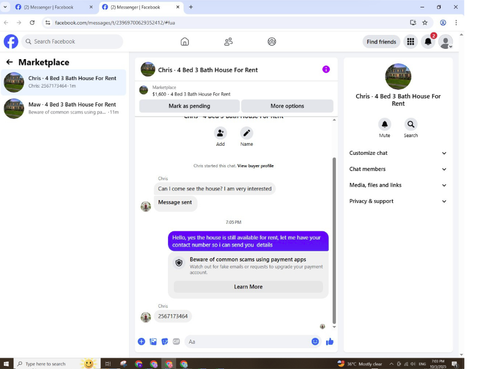Image resolution: width=500 pixels, height=369 pixels.
Task: Edit the chat name pencil icon
Action: coord(246,133)
